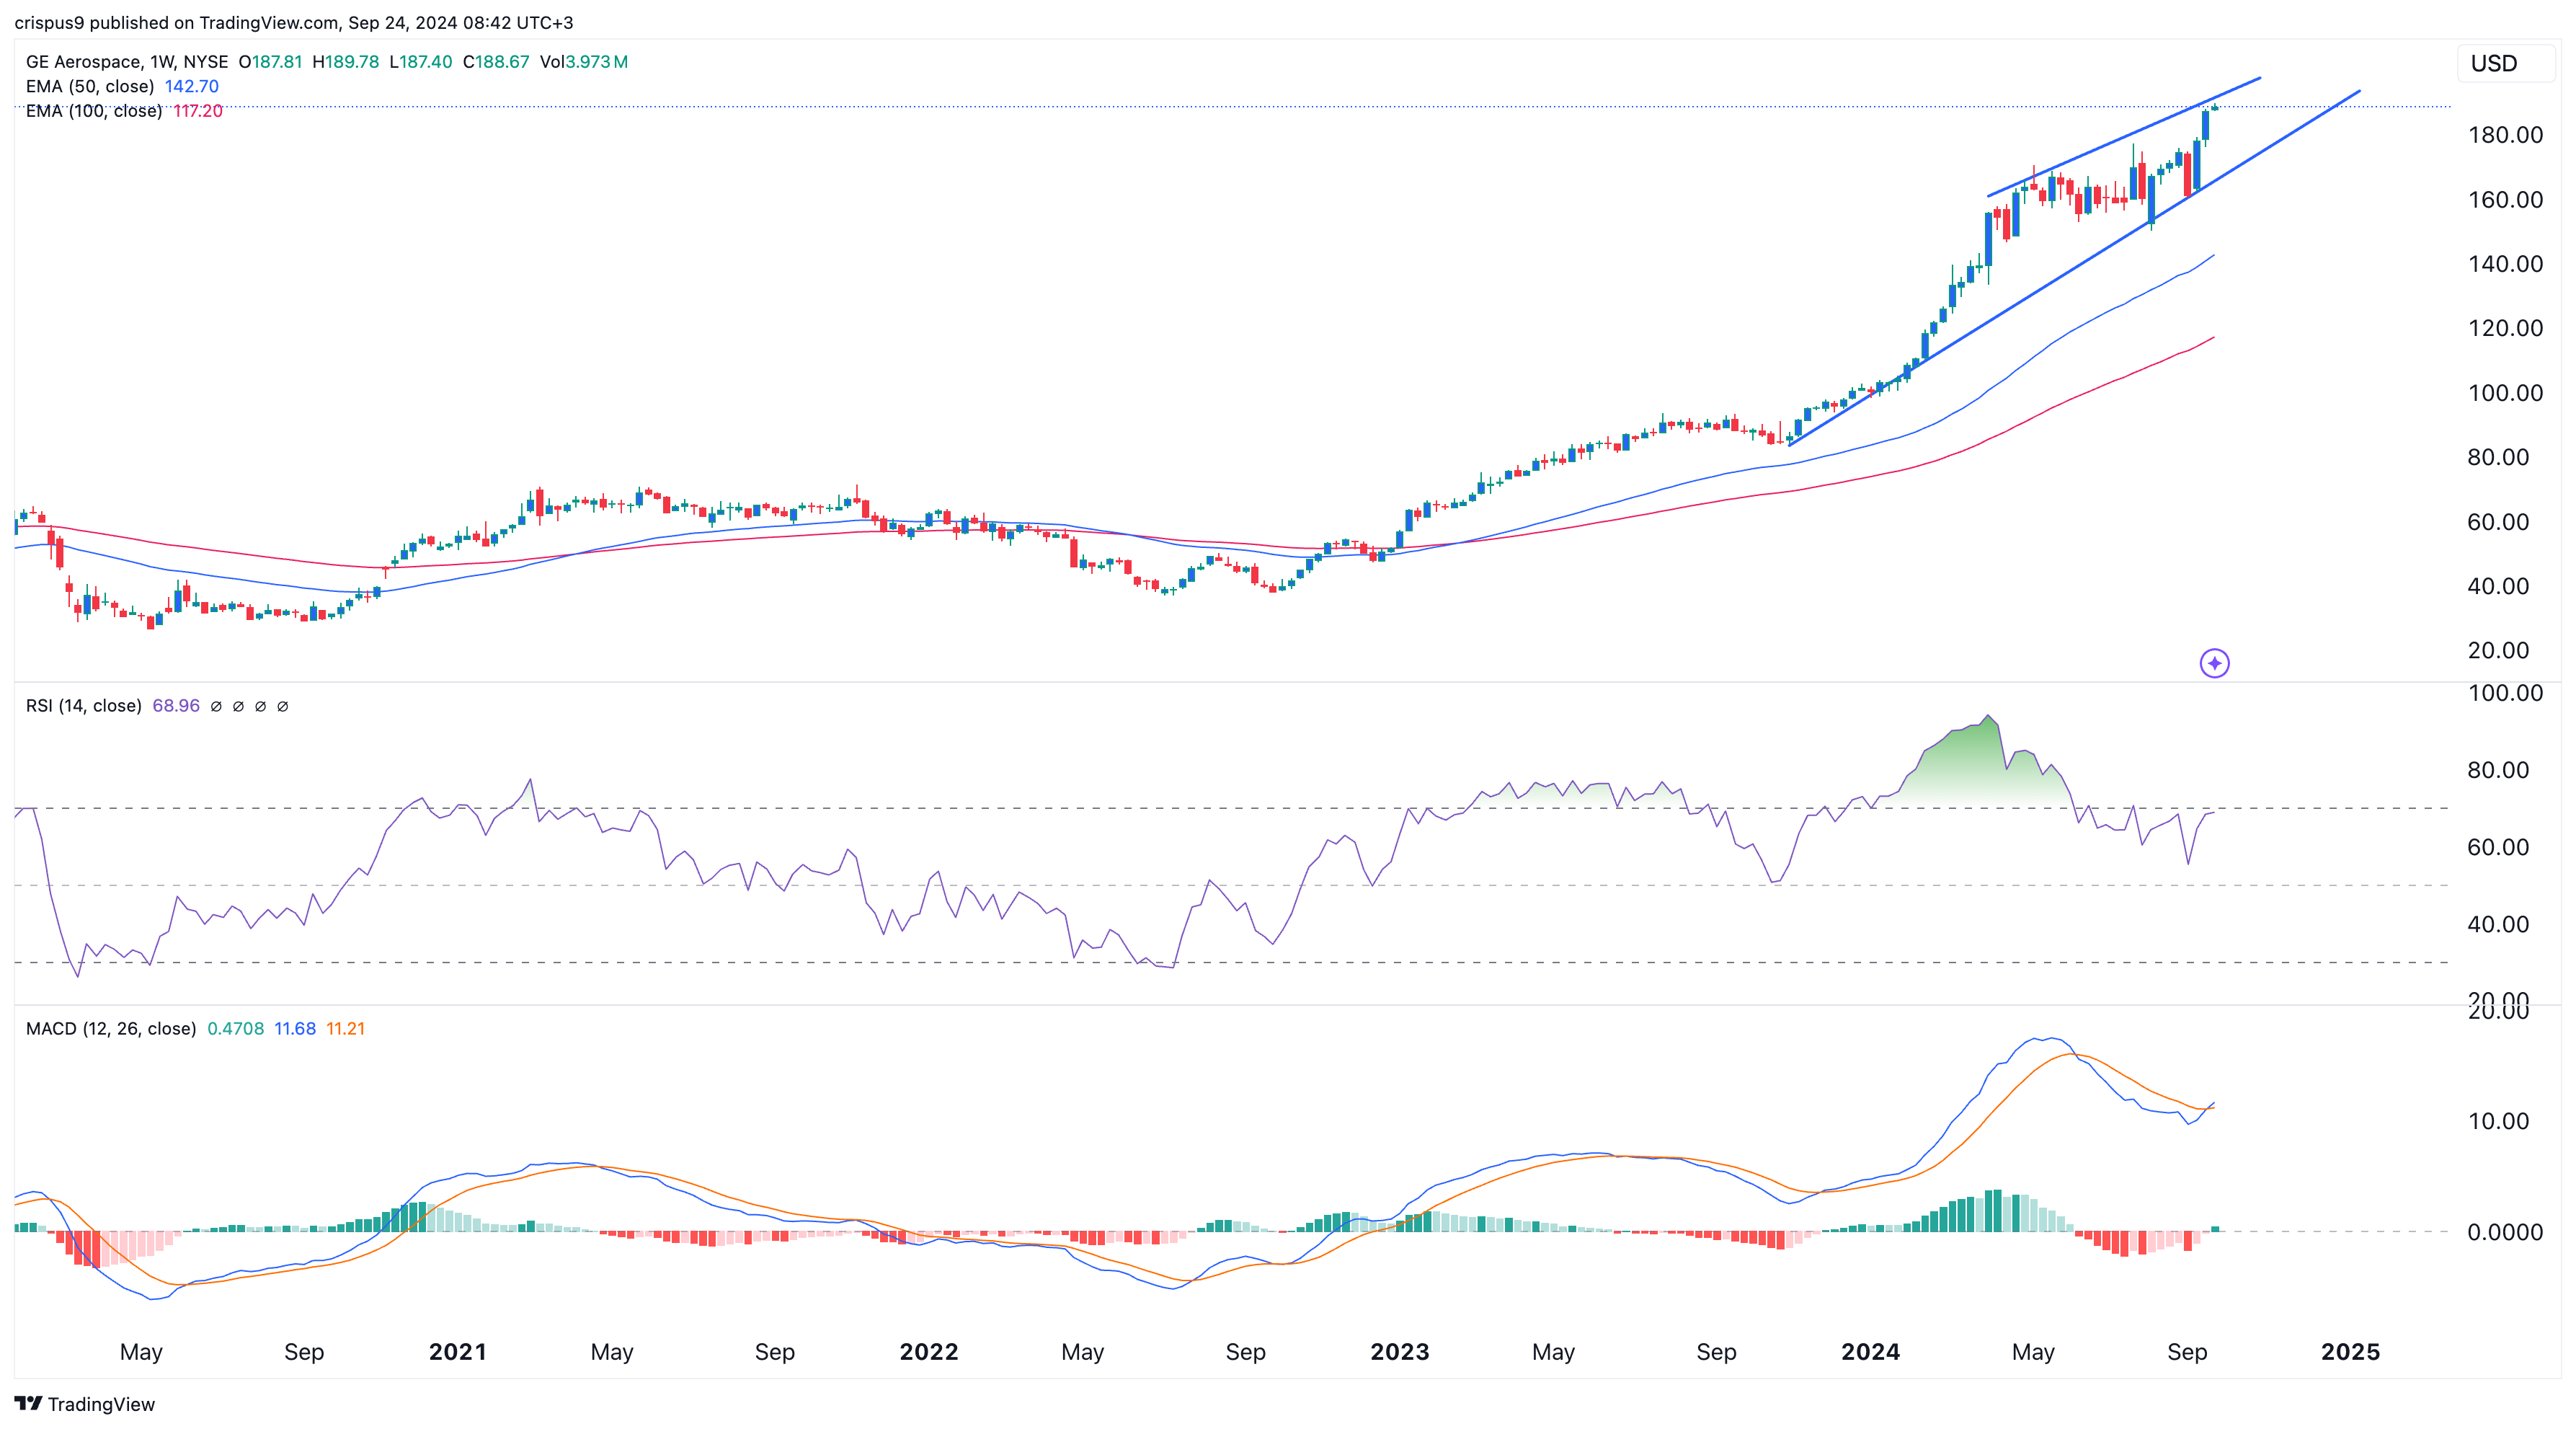
Task: Select the 2024 label on the time axis
Action: click(1870, 1351)
